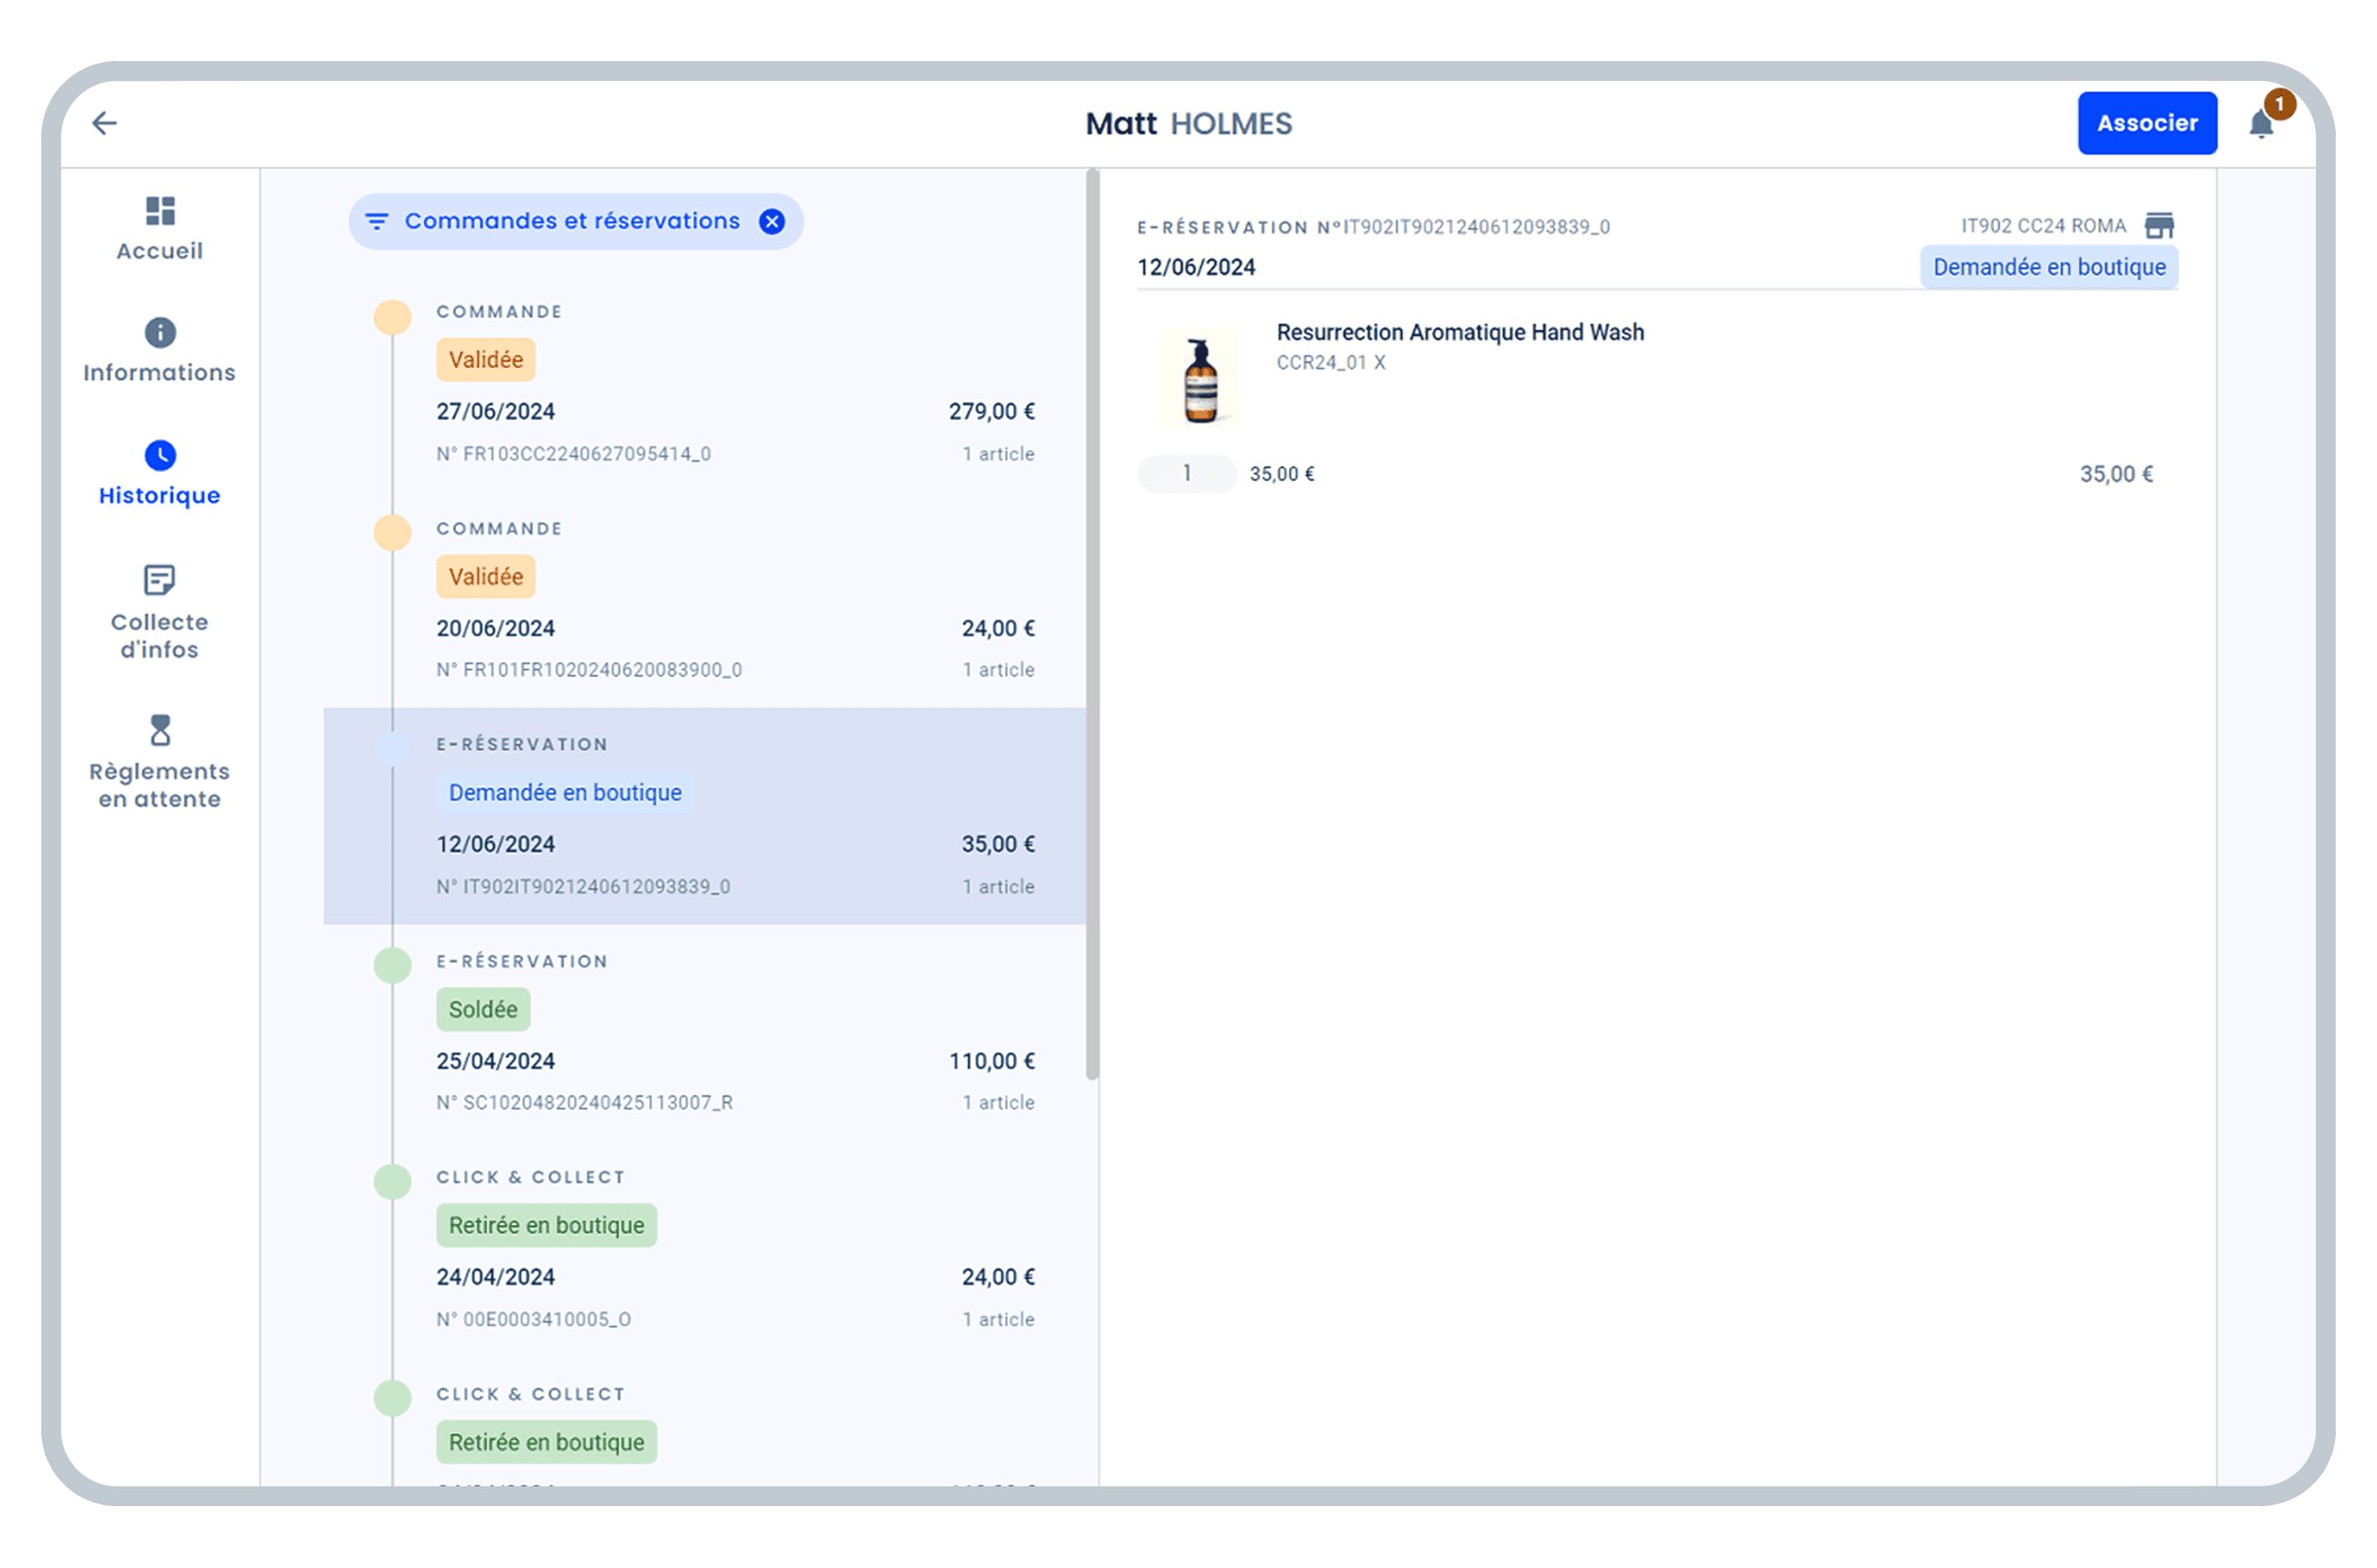Open the Hand Wash product thumbnail
Screen dimensions: 2377x1568
pos(1199,379)
